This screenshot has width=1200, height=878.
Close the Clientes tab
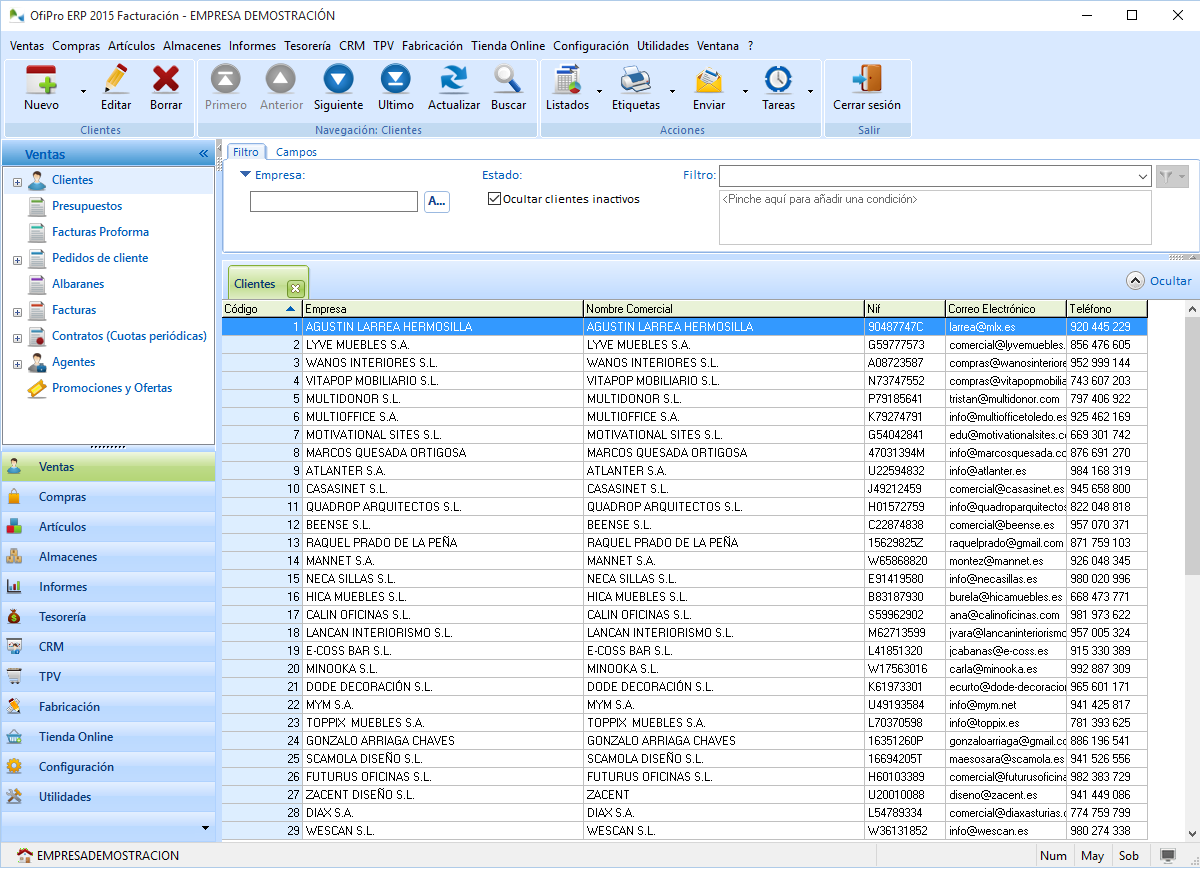pos(295,289)
